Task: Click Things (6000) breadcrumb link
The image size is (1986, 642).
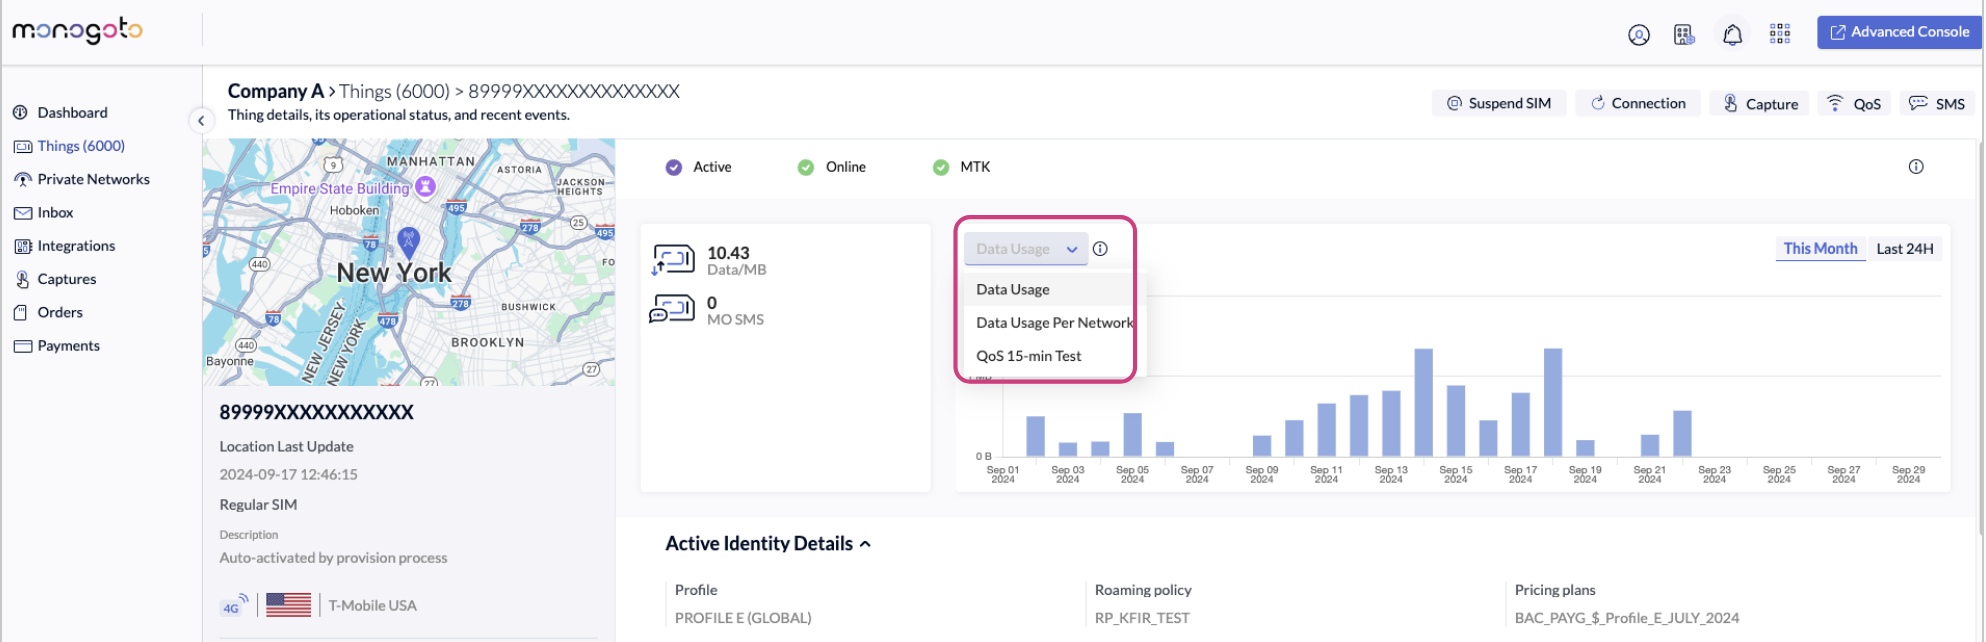Action: click(x=393, y=92)
